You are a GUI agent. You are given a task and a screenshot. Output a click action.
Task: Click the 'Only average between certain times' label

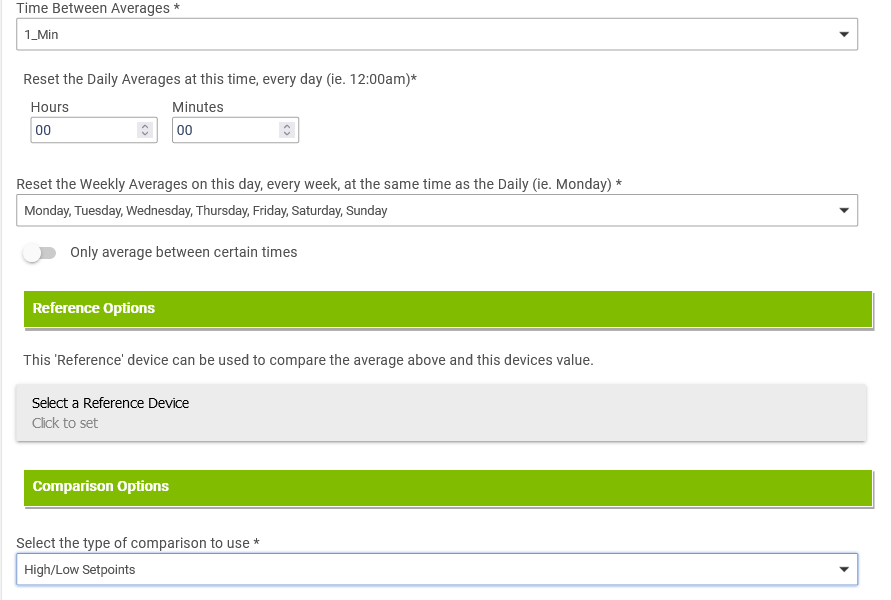click(x=184, y=252)
